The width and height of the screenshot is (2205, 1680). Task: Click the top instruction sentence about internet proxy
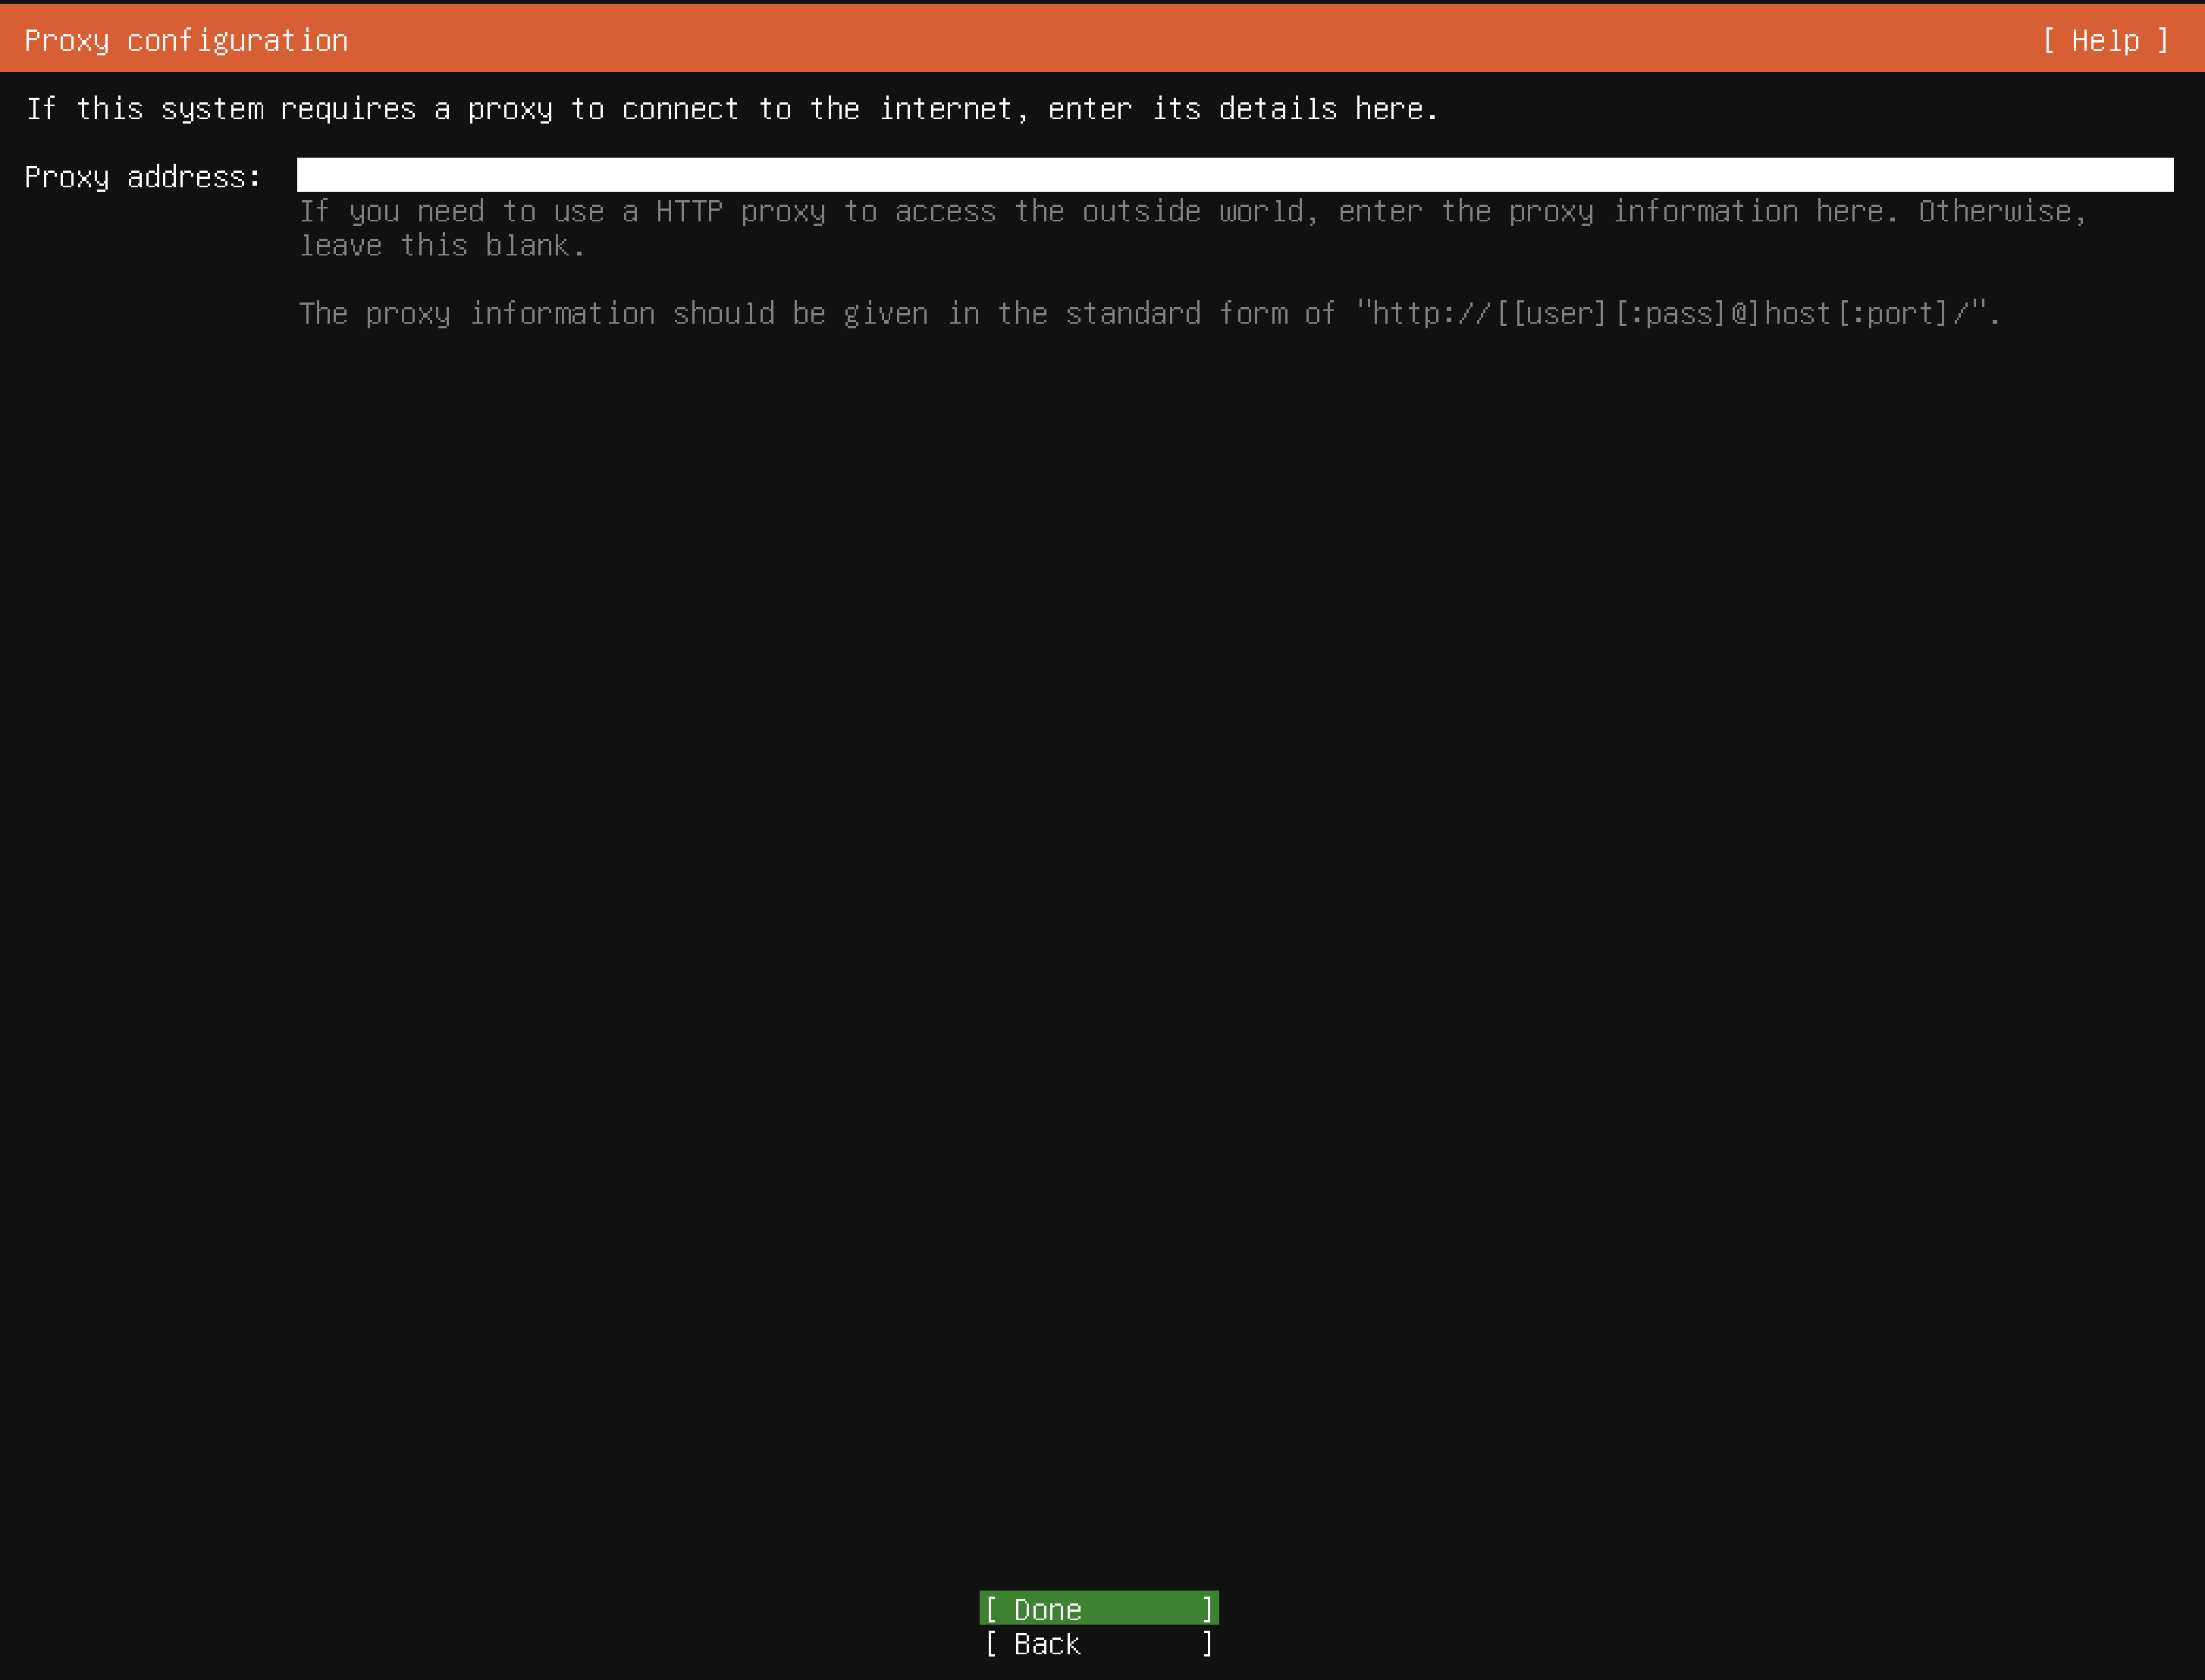[731, 109]
